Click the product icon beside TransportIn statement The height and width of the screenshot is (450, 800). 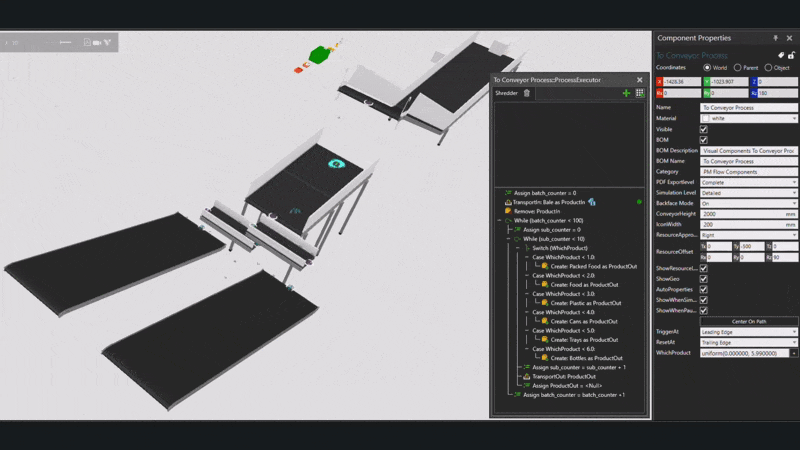coord(593,201)
